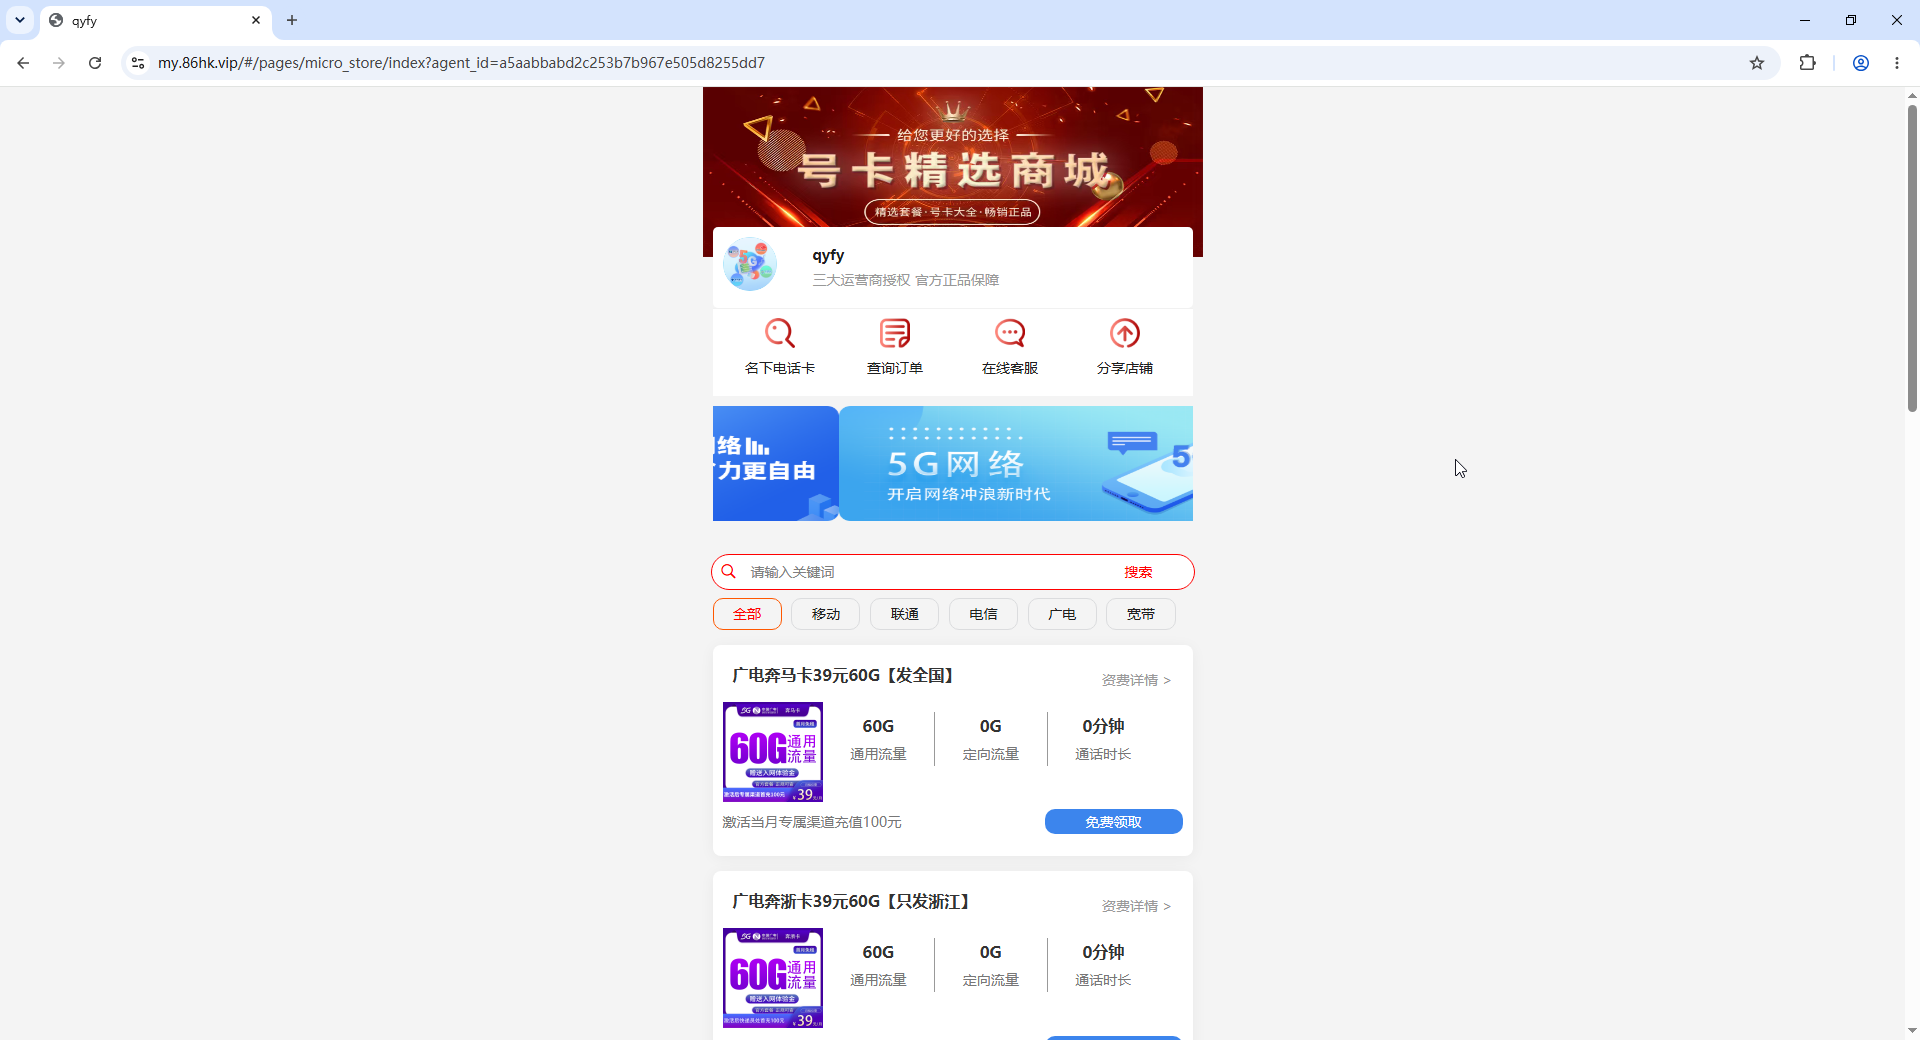Click the text 激活当月专属渠道充值100元
1920x1040 pixels.
pos(812,822)
